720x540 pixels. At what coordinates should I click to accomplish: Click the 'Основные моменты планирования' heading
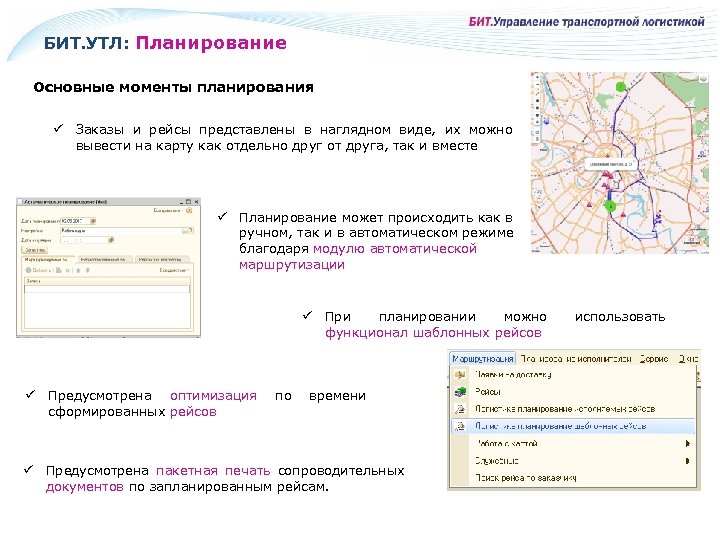coord(174,87)
